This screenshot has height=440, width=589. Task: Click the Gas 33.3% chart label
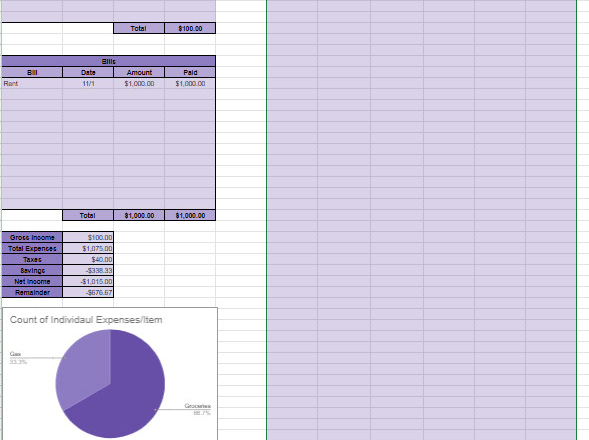[18, 357]
